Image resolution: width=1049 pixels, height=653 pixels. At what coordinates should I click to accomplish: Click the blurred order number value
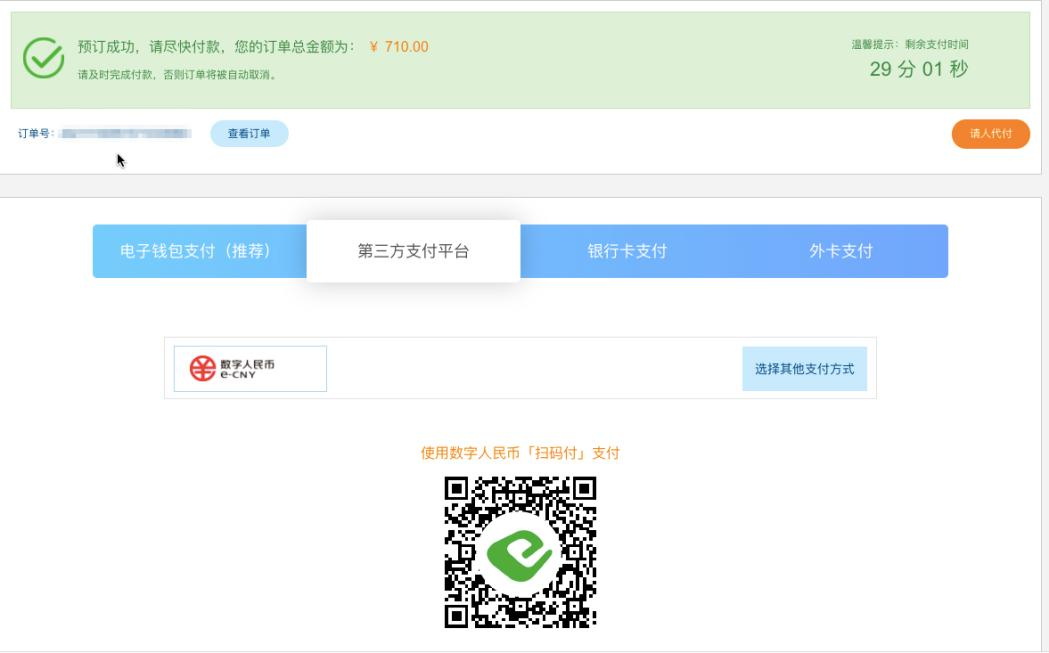click(x=125, y=134)
